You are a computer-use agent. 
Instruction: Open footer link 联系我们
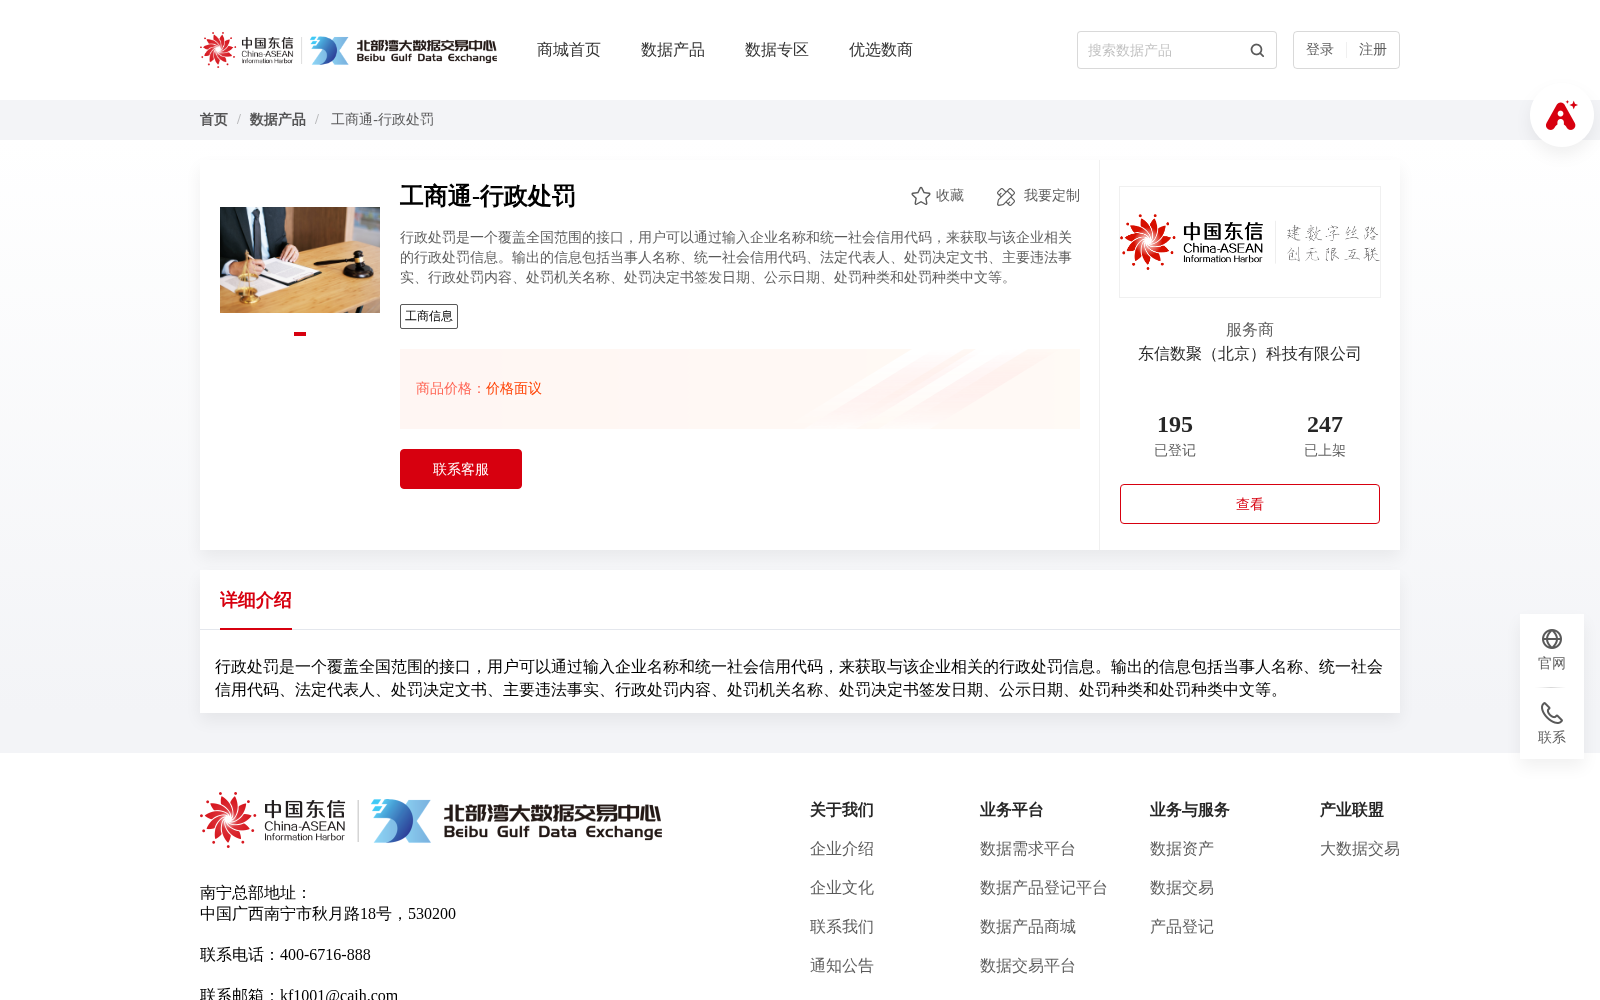[x=842, y=927]
